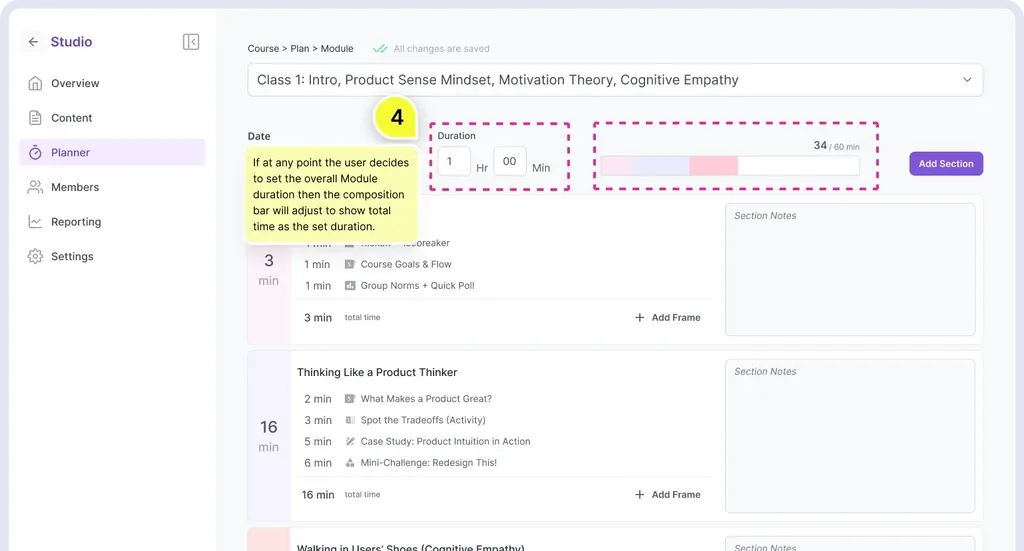Open Settings from the sidebar

(x=112, y=256)
